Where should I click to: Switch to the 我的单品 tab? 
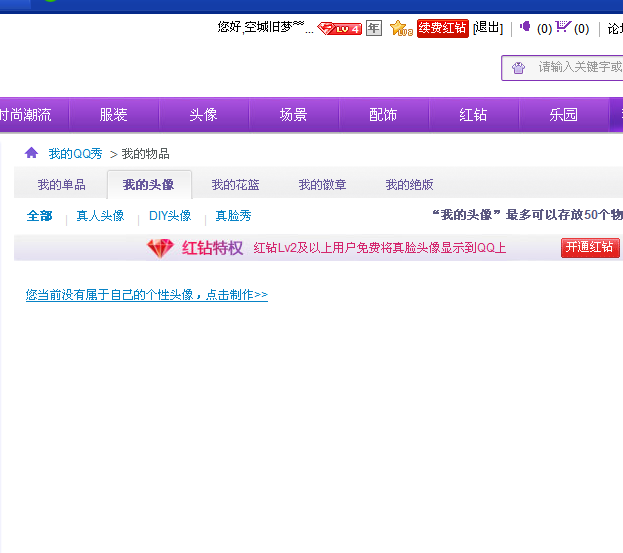(x=62, y=185)
